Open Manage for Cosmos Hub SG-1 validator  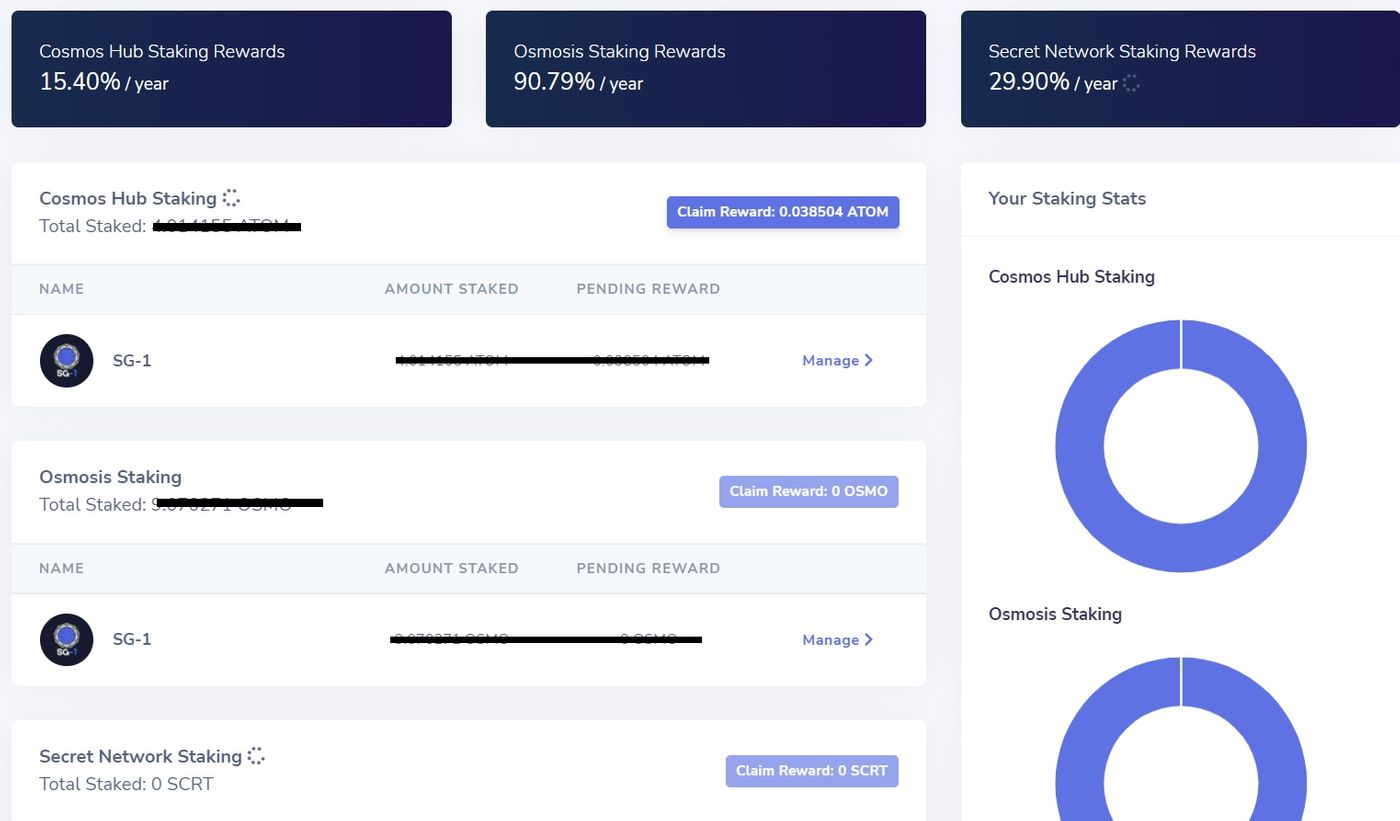pyautogui.click(x=838, y=360)
